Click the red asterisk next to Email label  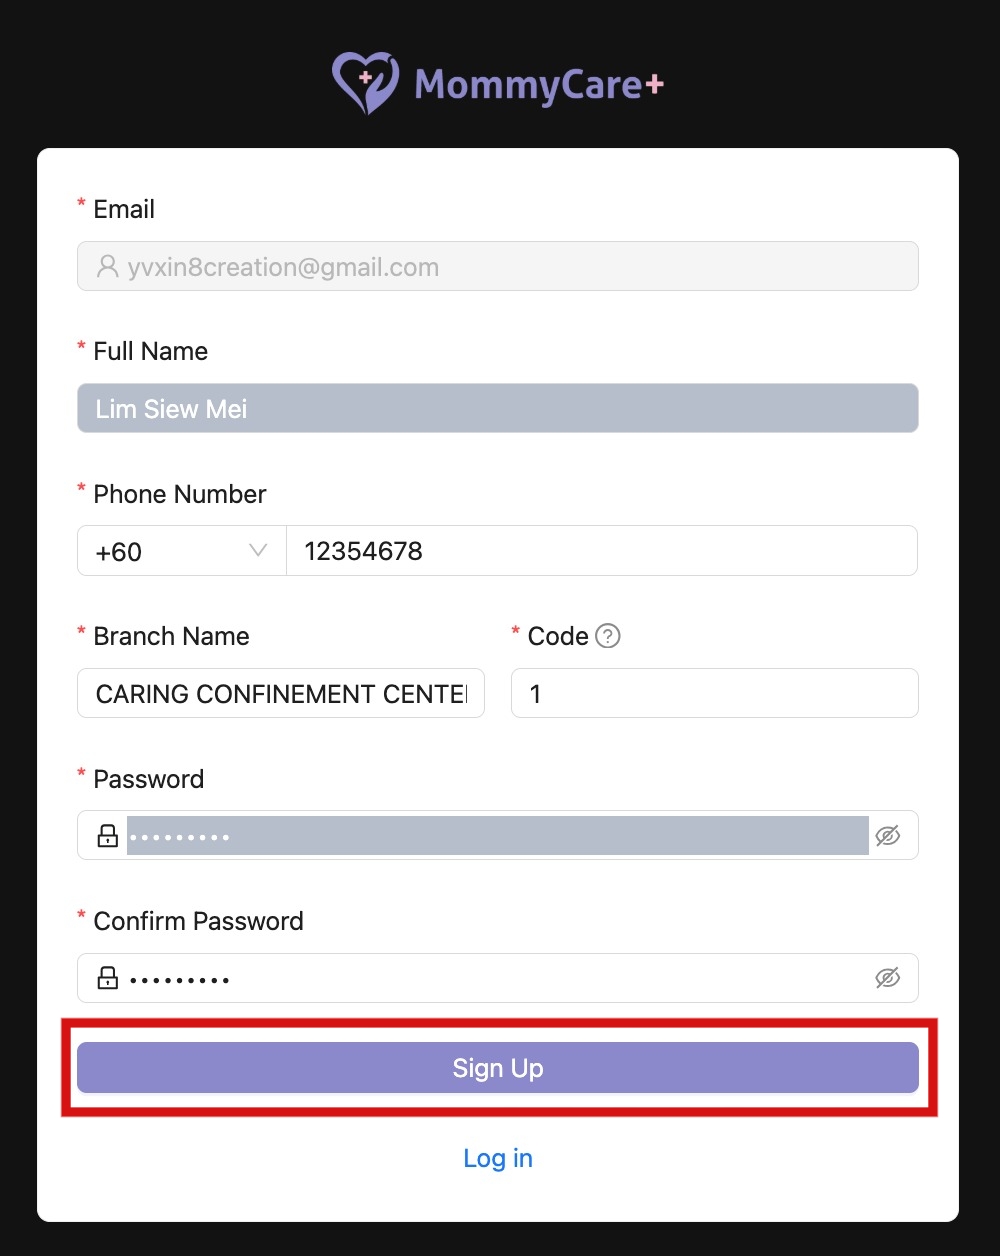pos(80,203)
